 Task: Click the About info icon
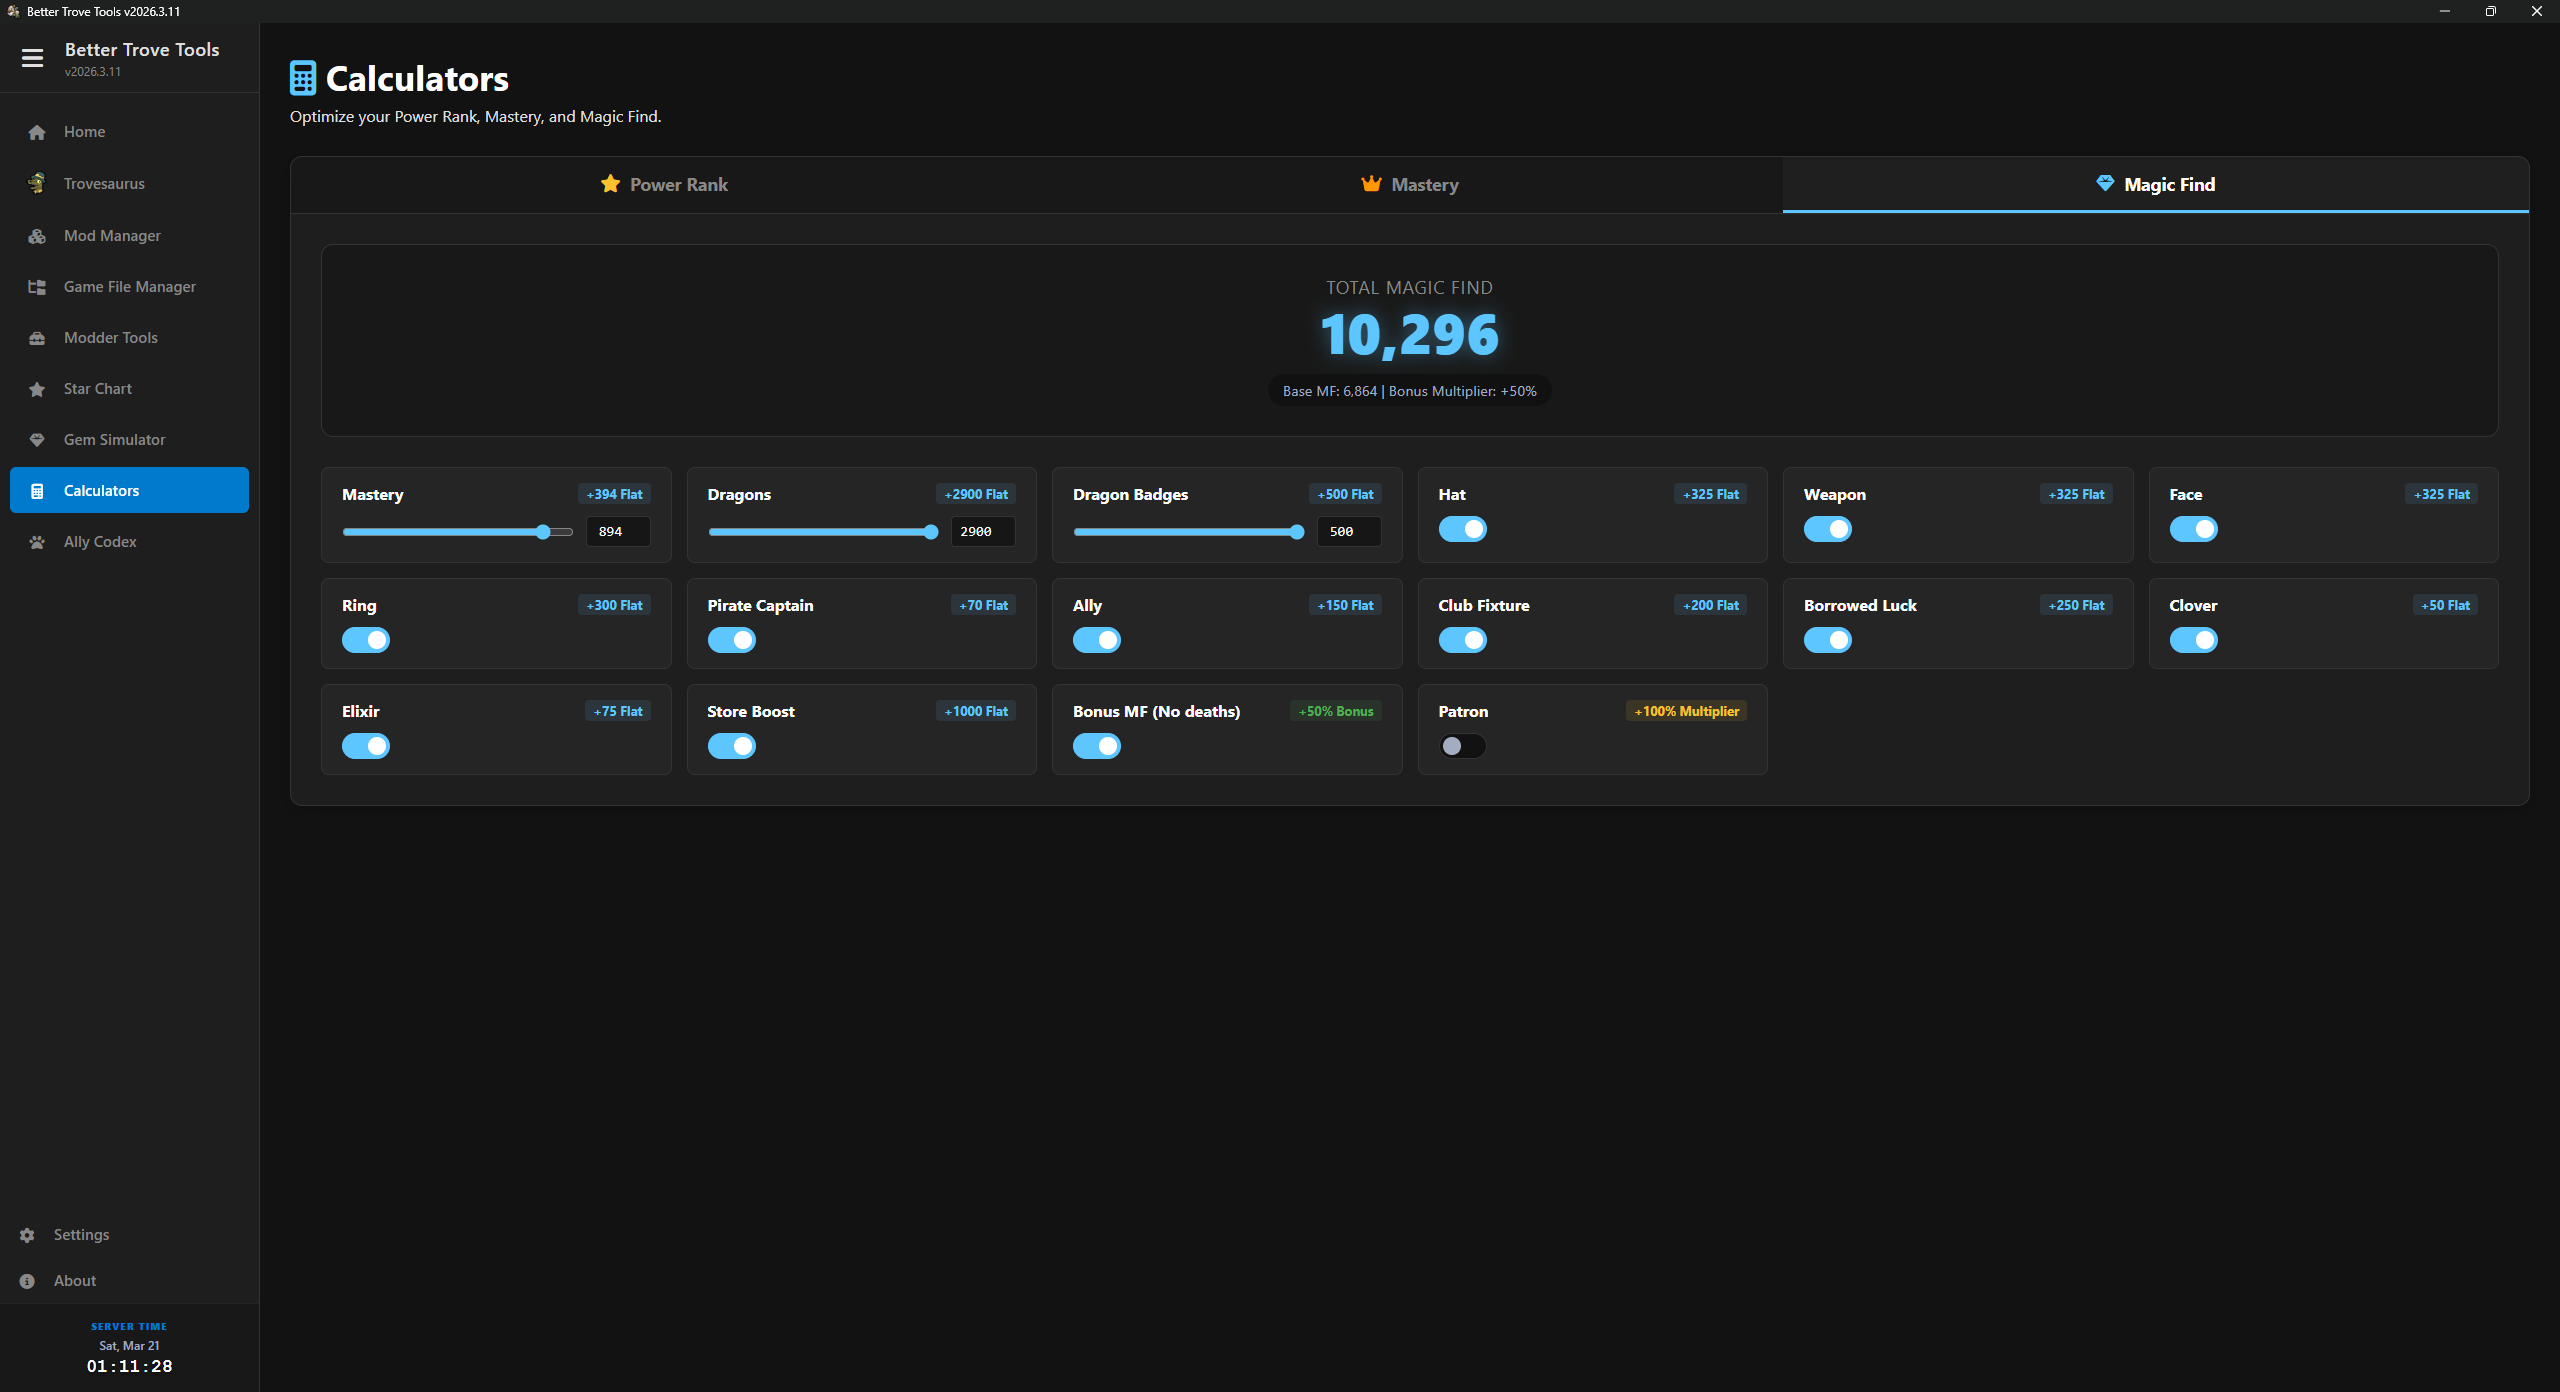pyautogui.click(x=27, y=1281)
